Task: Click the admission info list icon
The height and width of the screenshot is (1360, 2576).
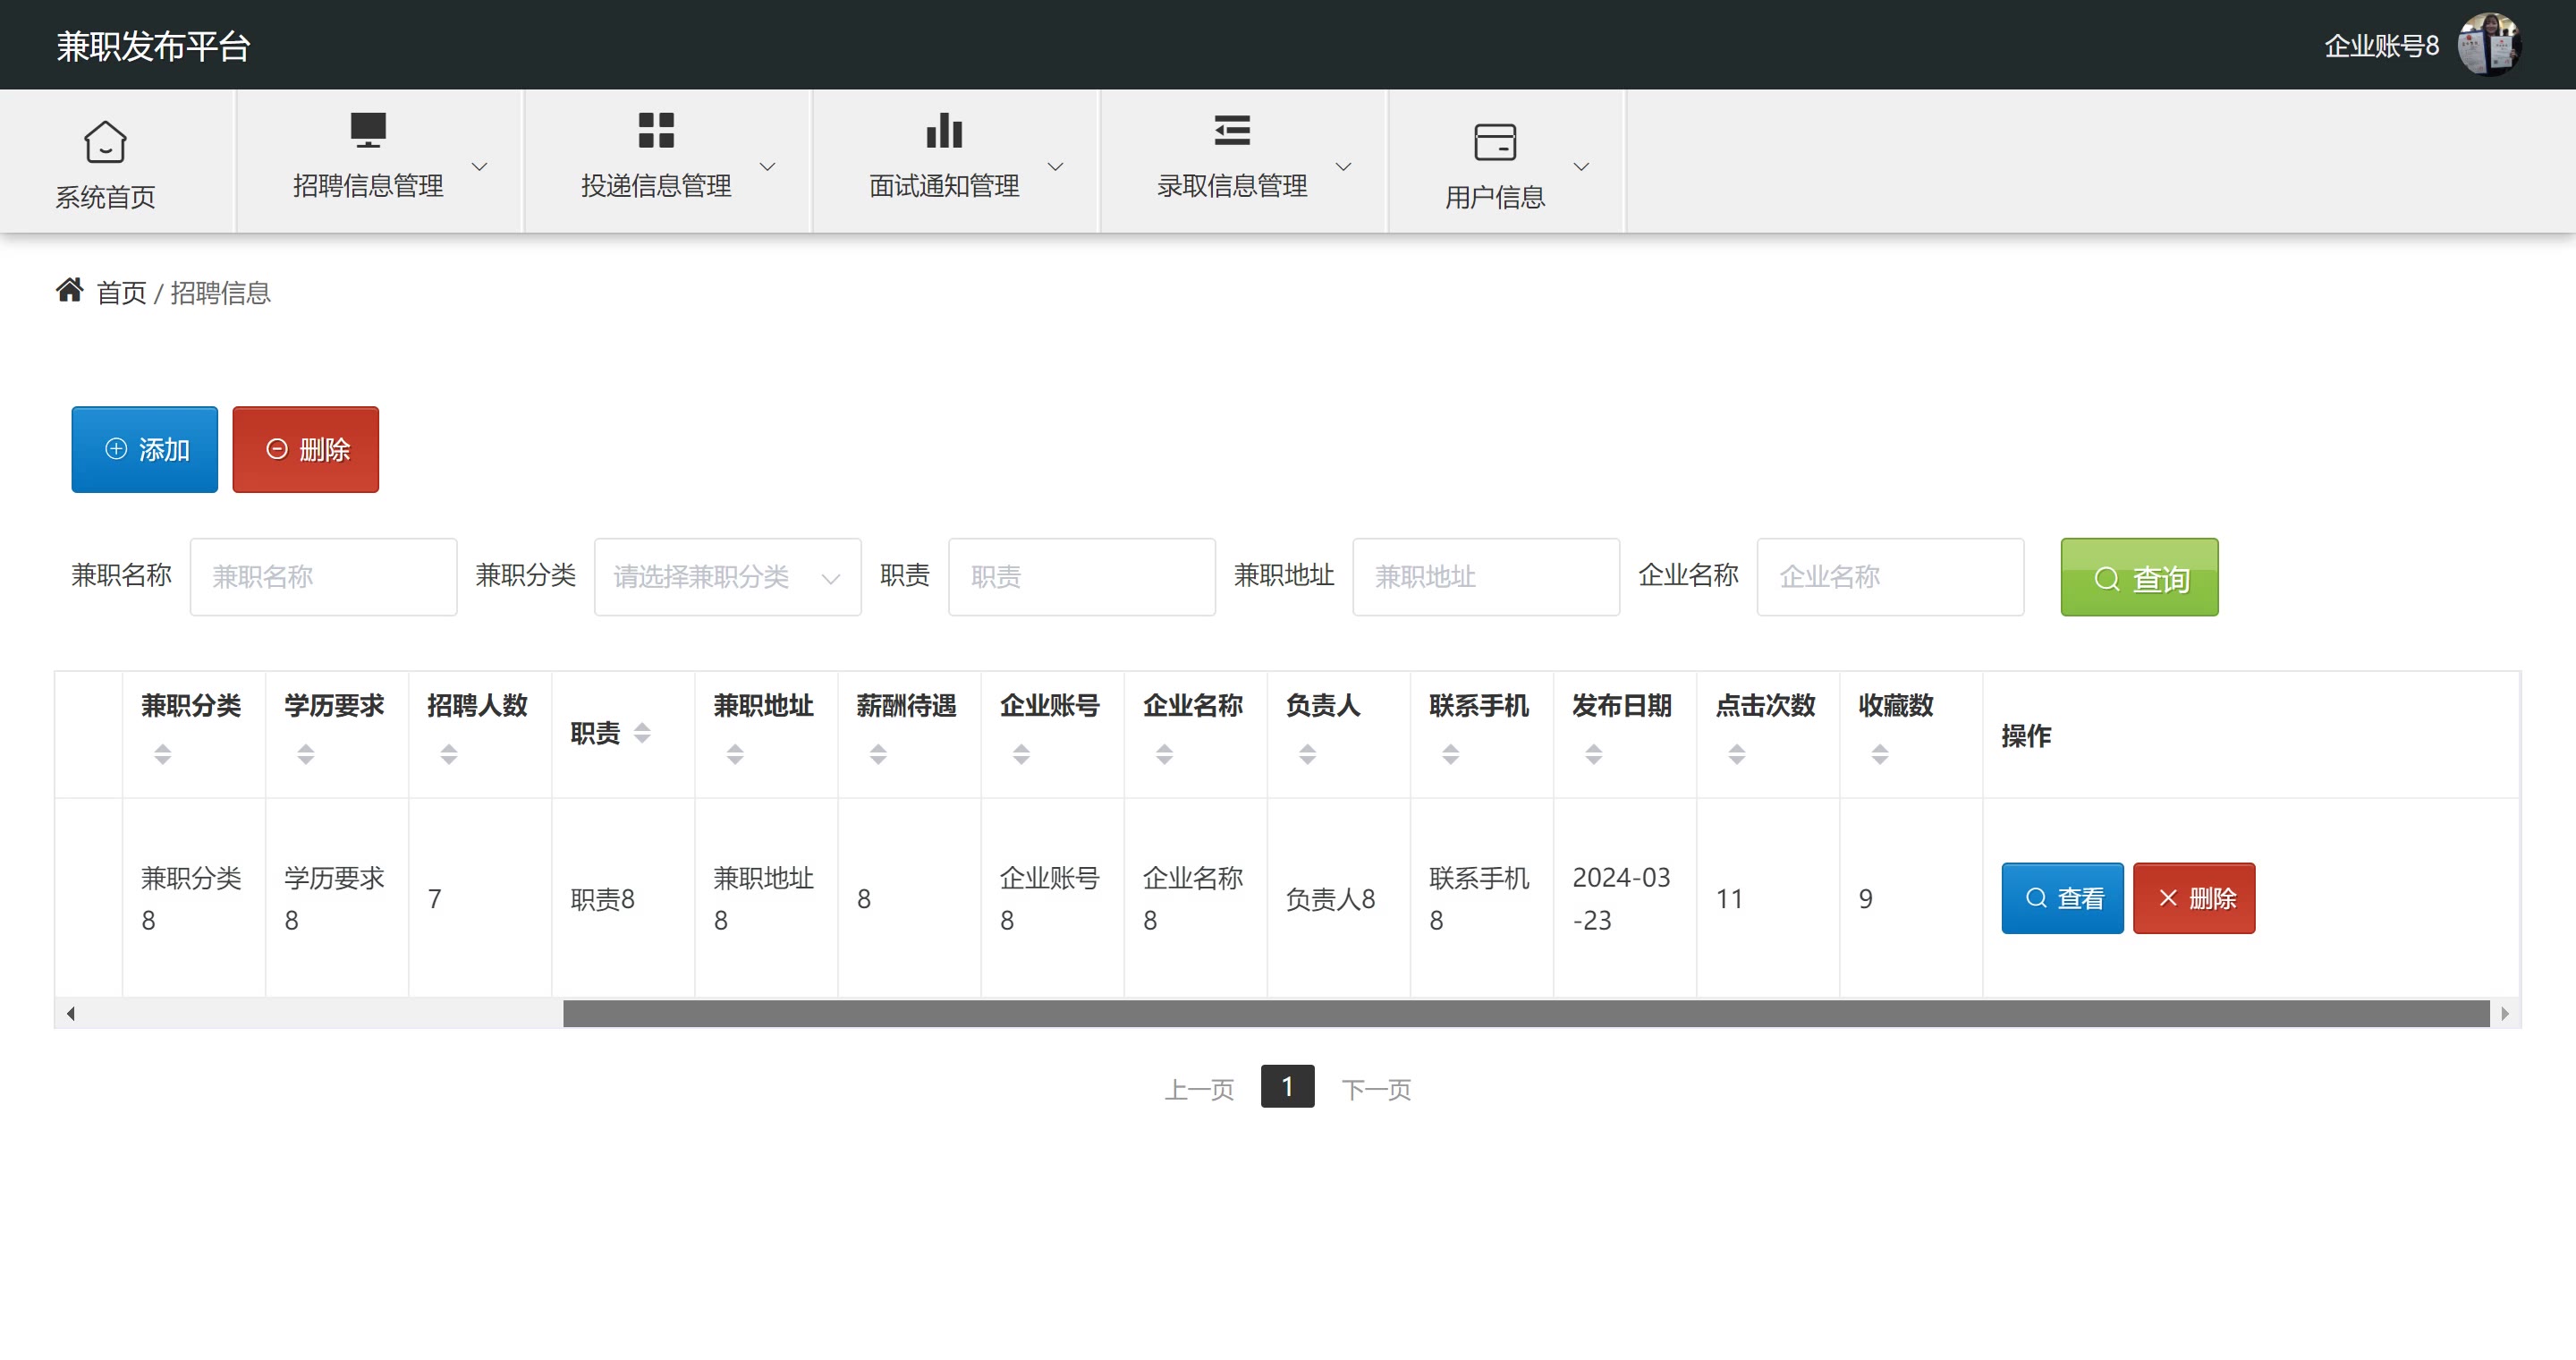Action: click(1232, 130)
